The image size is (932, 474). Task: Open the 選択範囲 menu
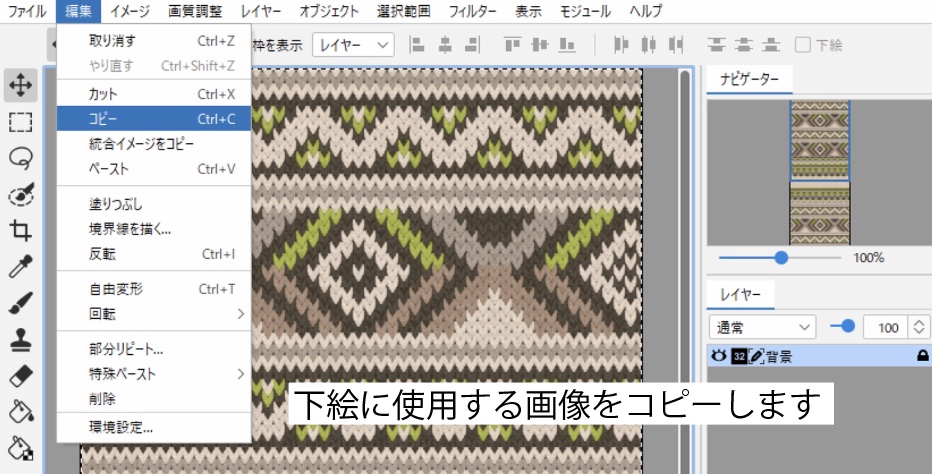[404, 11]
